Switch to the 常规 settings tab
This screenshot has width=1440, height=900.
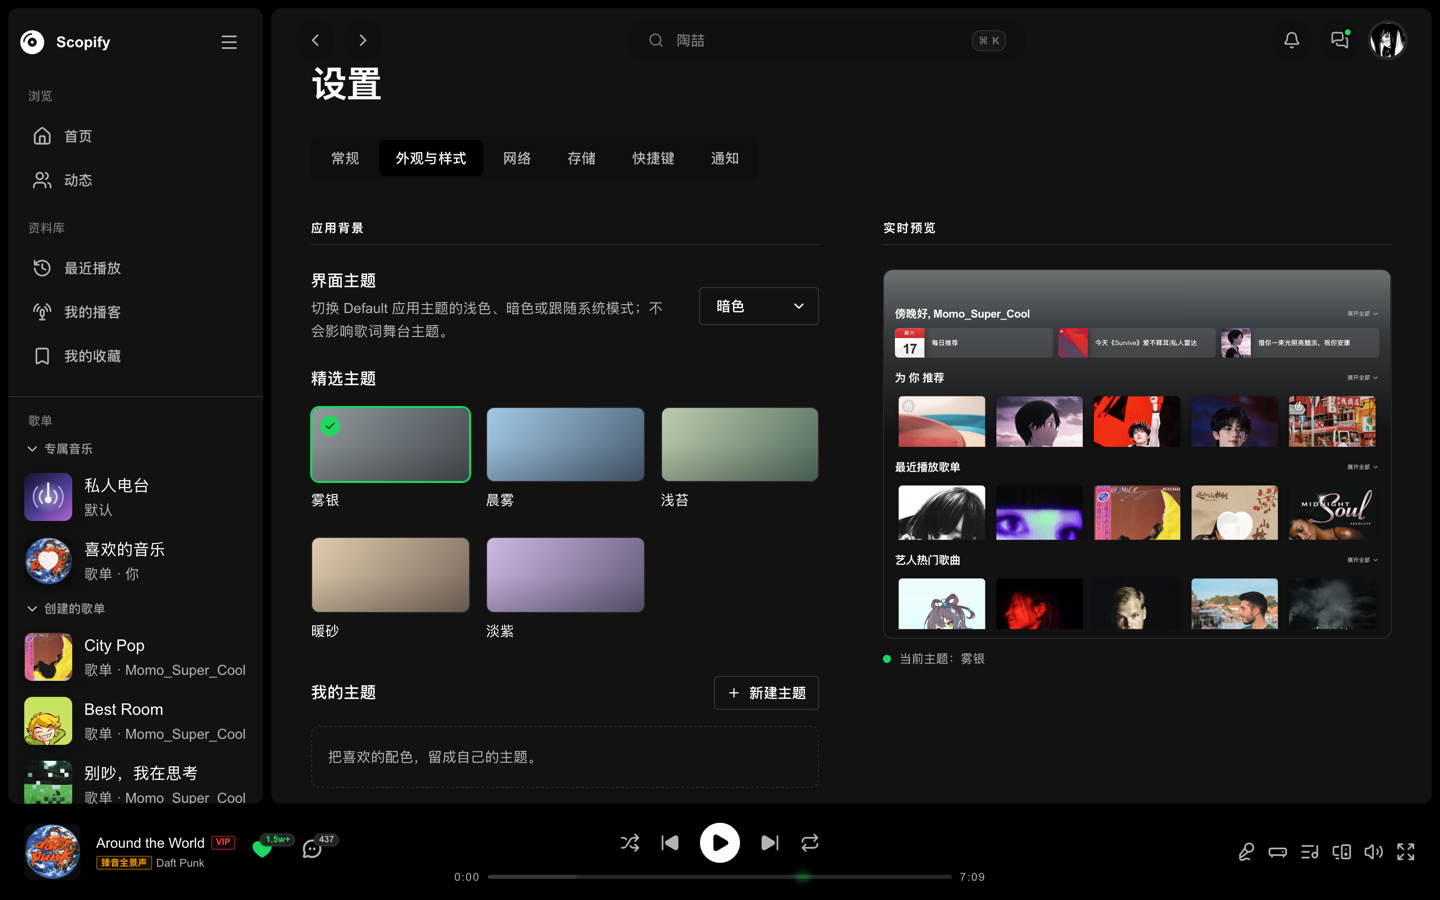(345, 158)
